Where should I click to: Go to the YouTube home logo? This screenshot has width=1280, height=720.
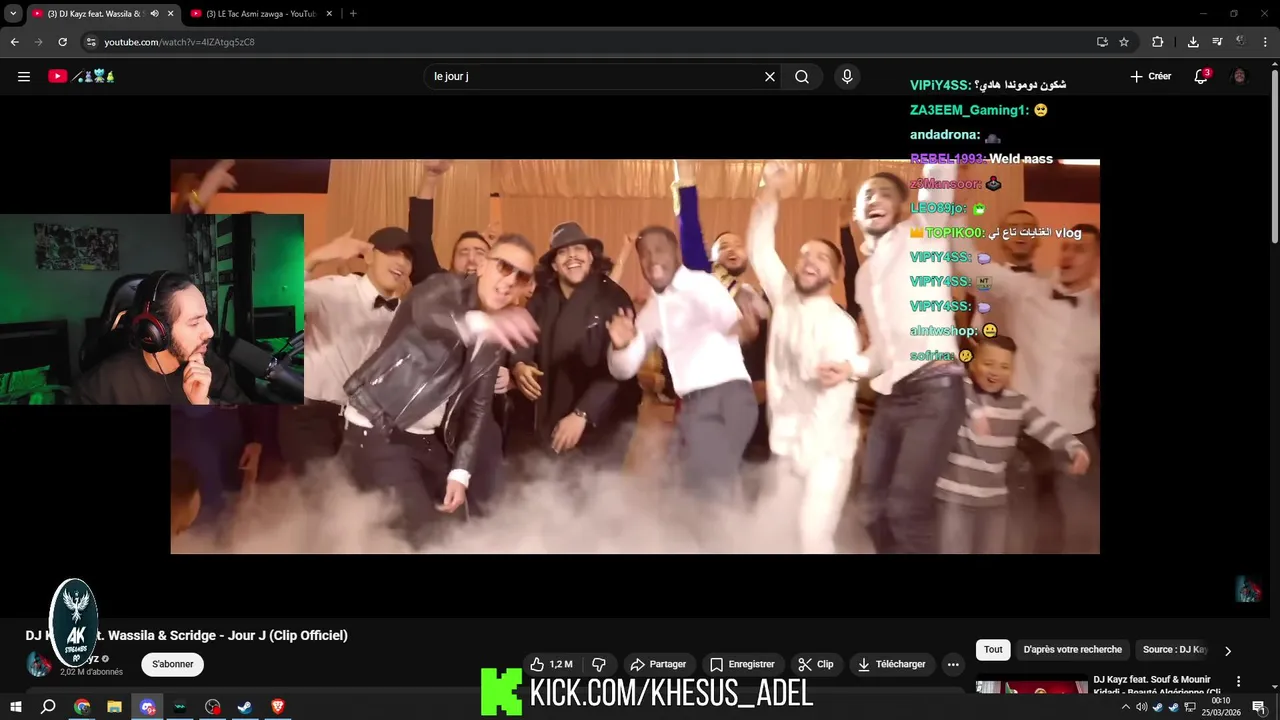coord(81,76)
